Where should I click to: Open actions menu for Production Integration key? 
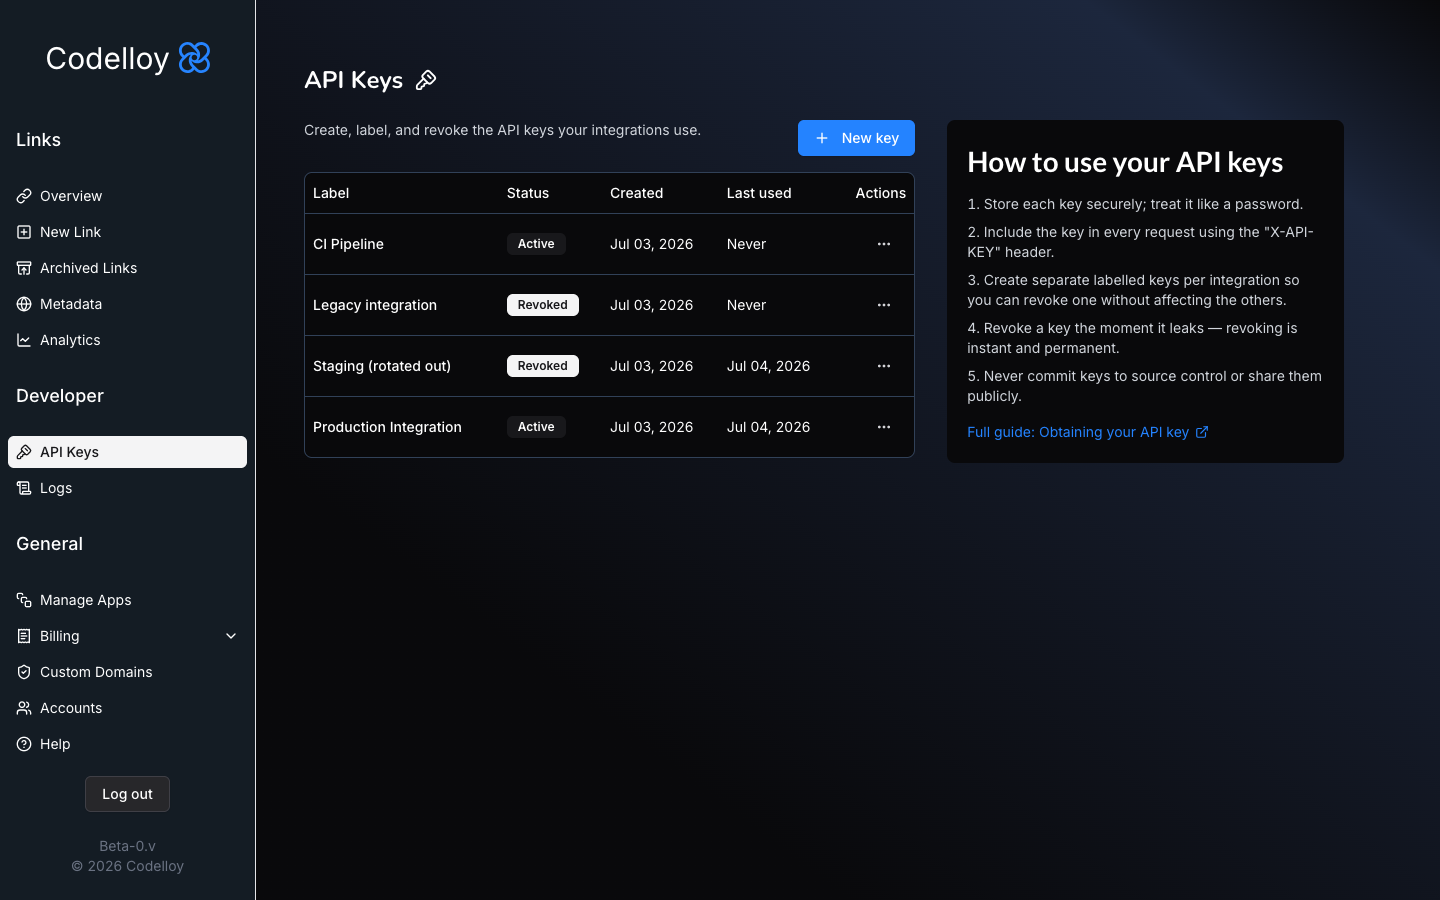click(x=884, y=427)
